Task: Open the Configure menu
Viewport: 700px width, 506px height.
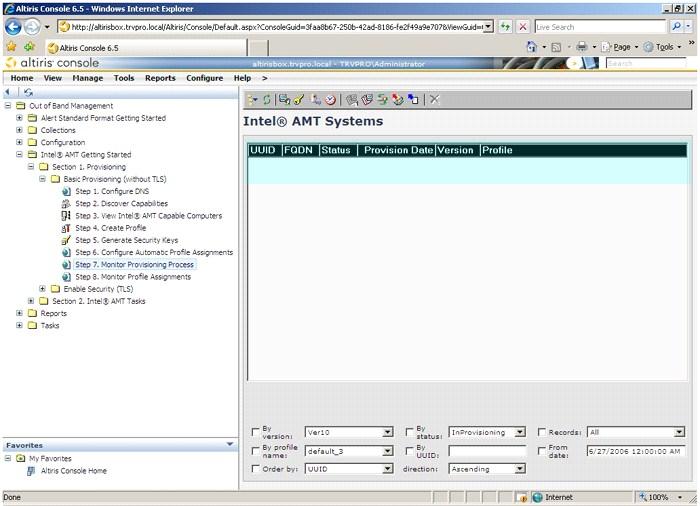Action: pos(204,78)
